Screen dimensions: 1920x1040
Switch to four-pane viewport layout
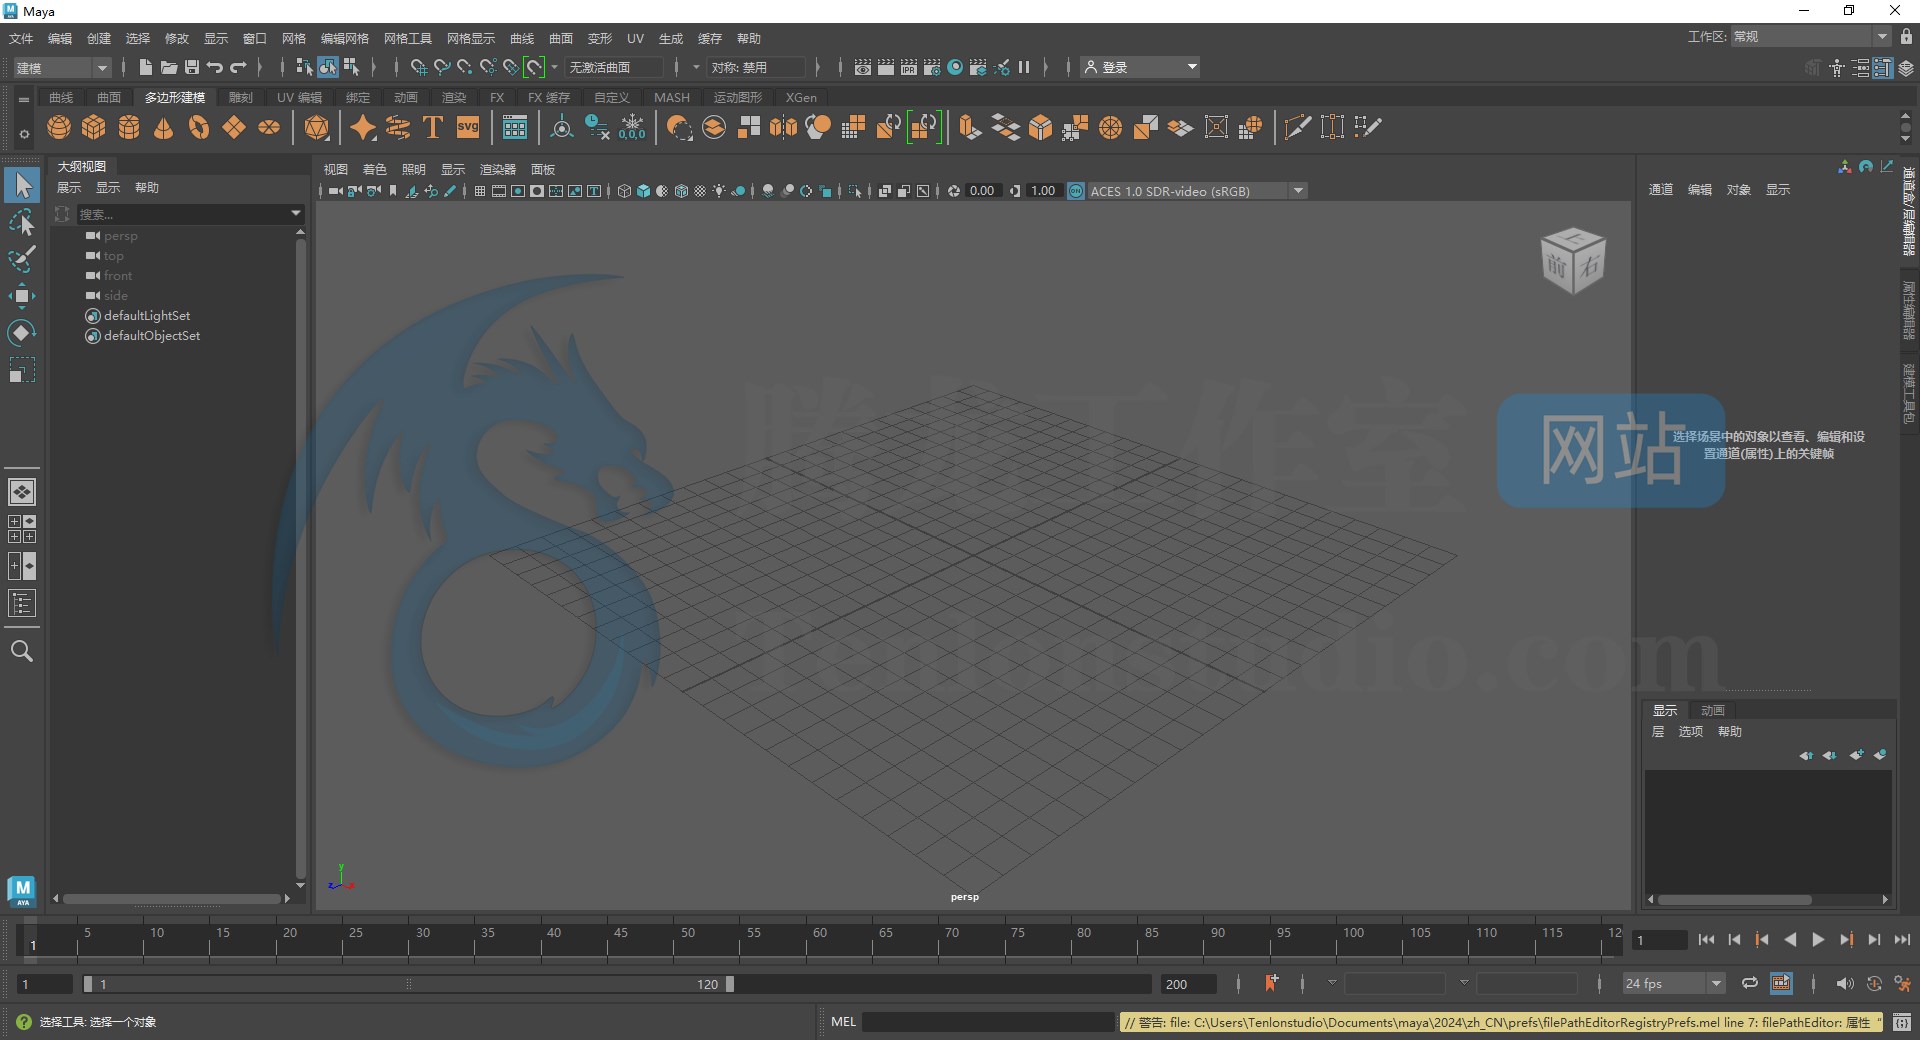pos(22,529)
